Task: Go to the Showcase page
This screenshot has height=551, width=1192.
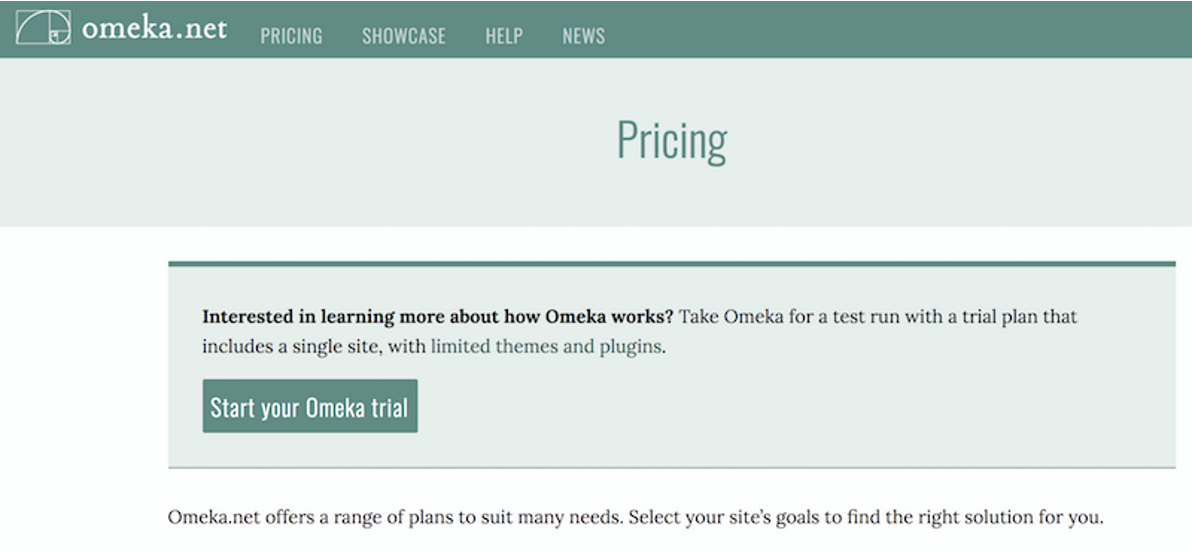Action: pos(403,36)
